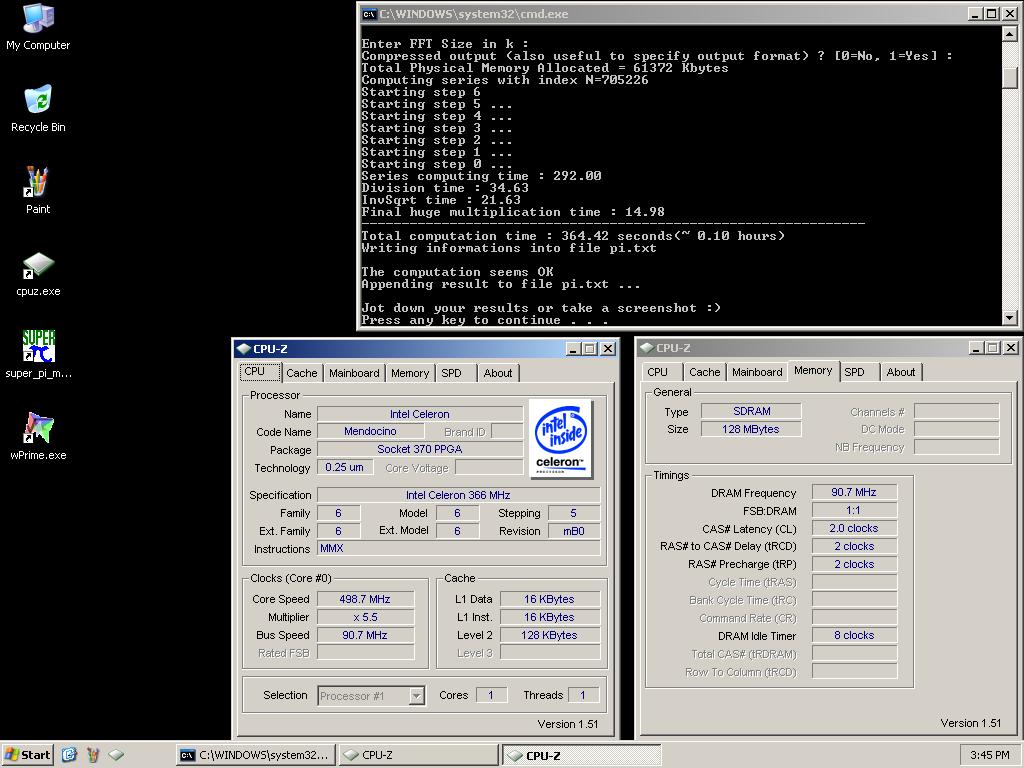Click the Series computing time line in cmd
Screen dimensions: 1024x768
pos(481,176)
